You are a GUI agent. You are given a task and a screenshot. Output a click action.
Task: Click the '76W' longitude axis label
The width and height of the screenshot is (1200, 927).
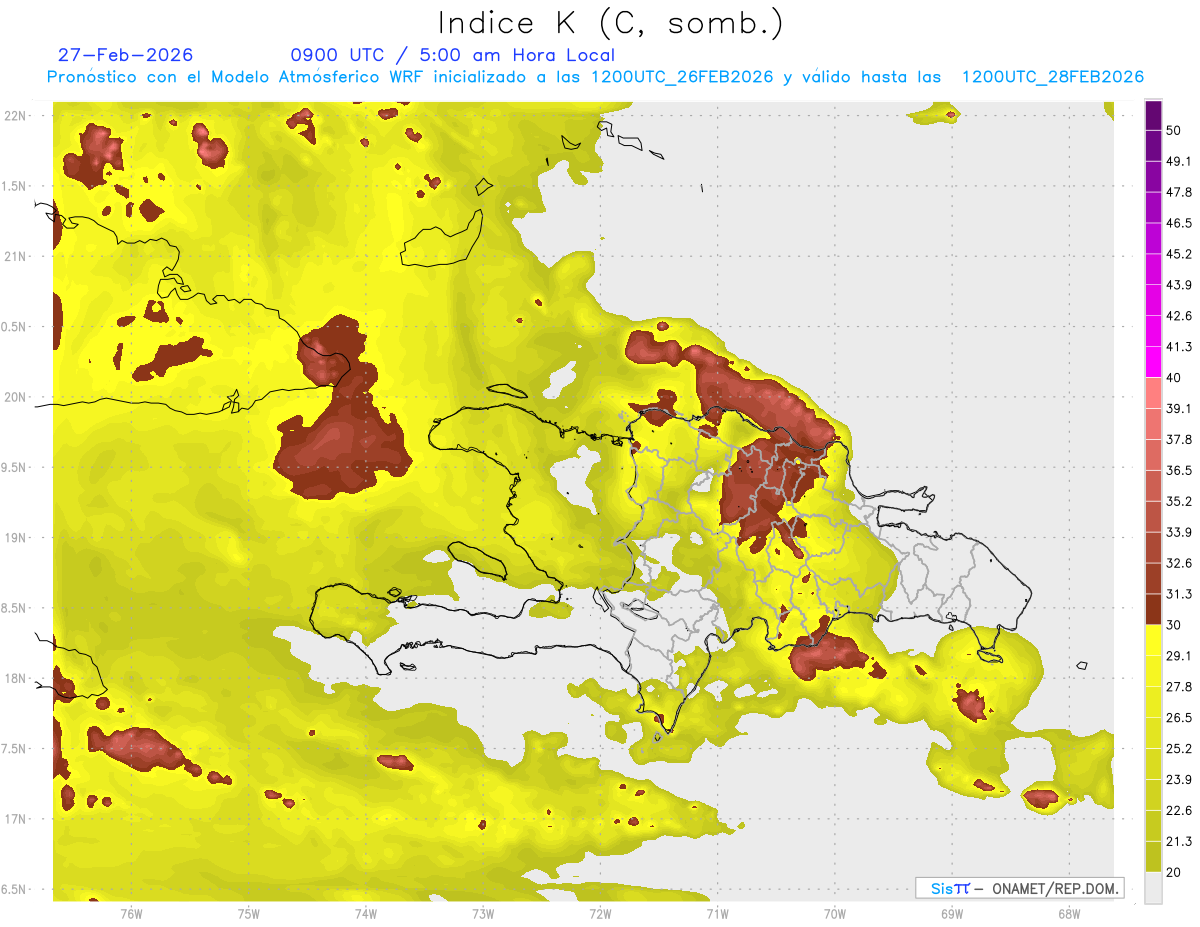tap(131, 913)
